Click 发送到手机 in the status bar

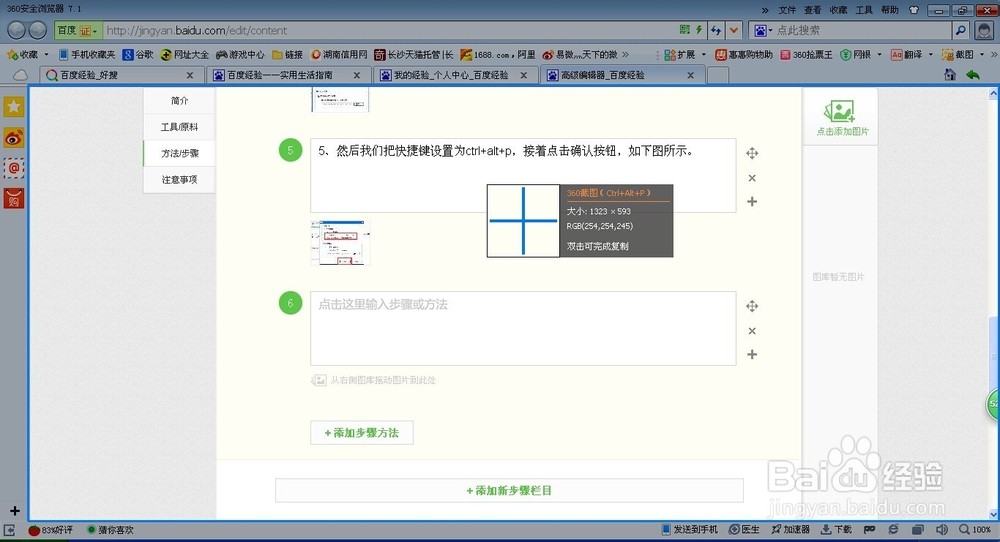click(x=689, y=529)
